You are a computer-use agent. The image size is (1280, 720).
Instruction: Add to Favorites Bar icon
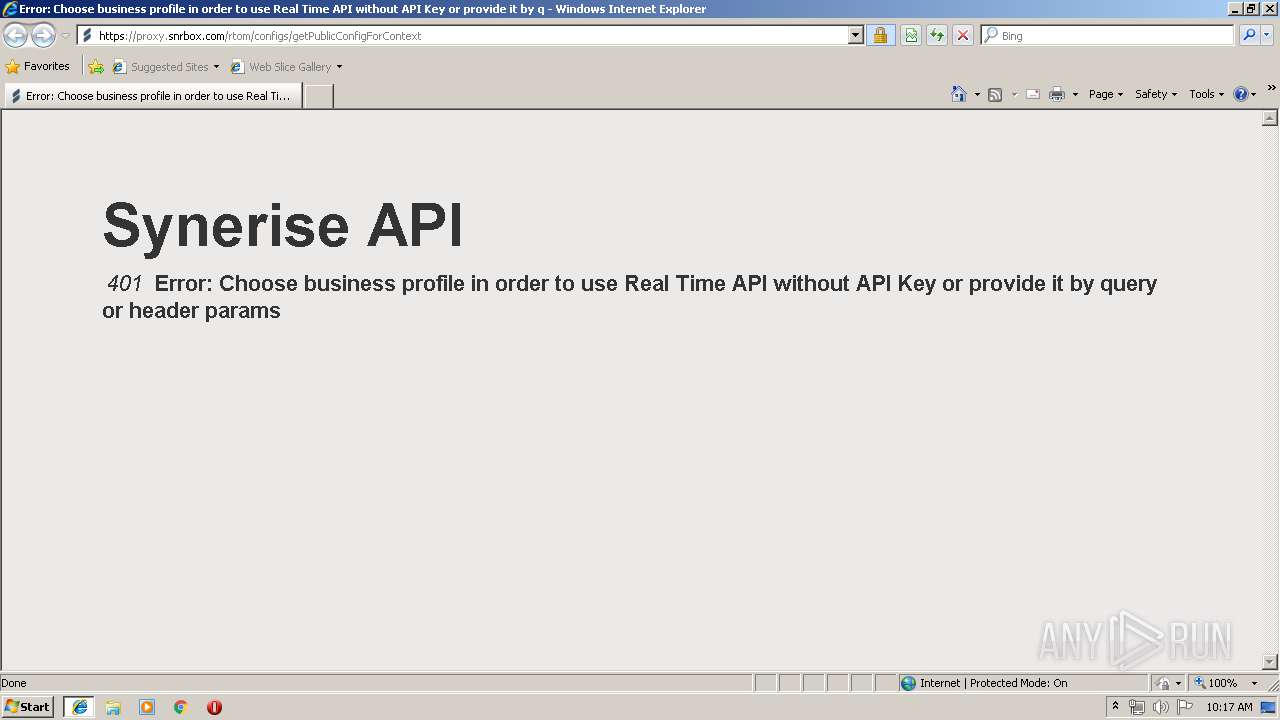tap(96, 67)
